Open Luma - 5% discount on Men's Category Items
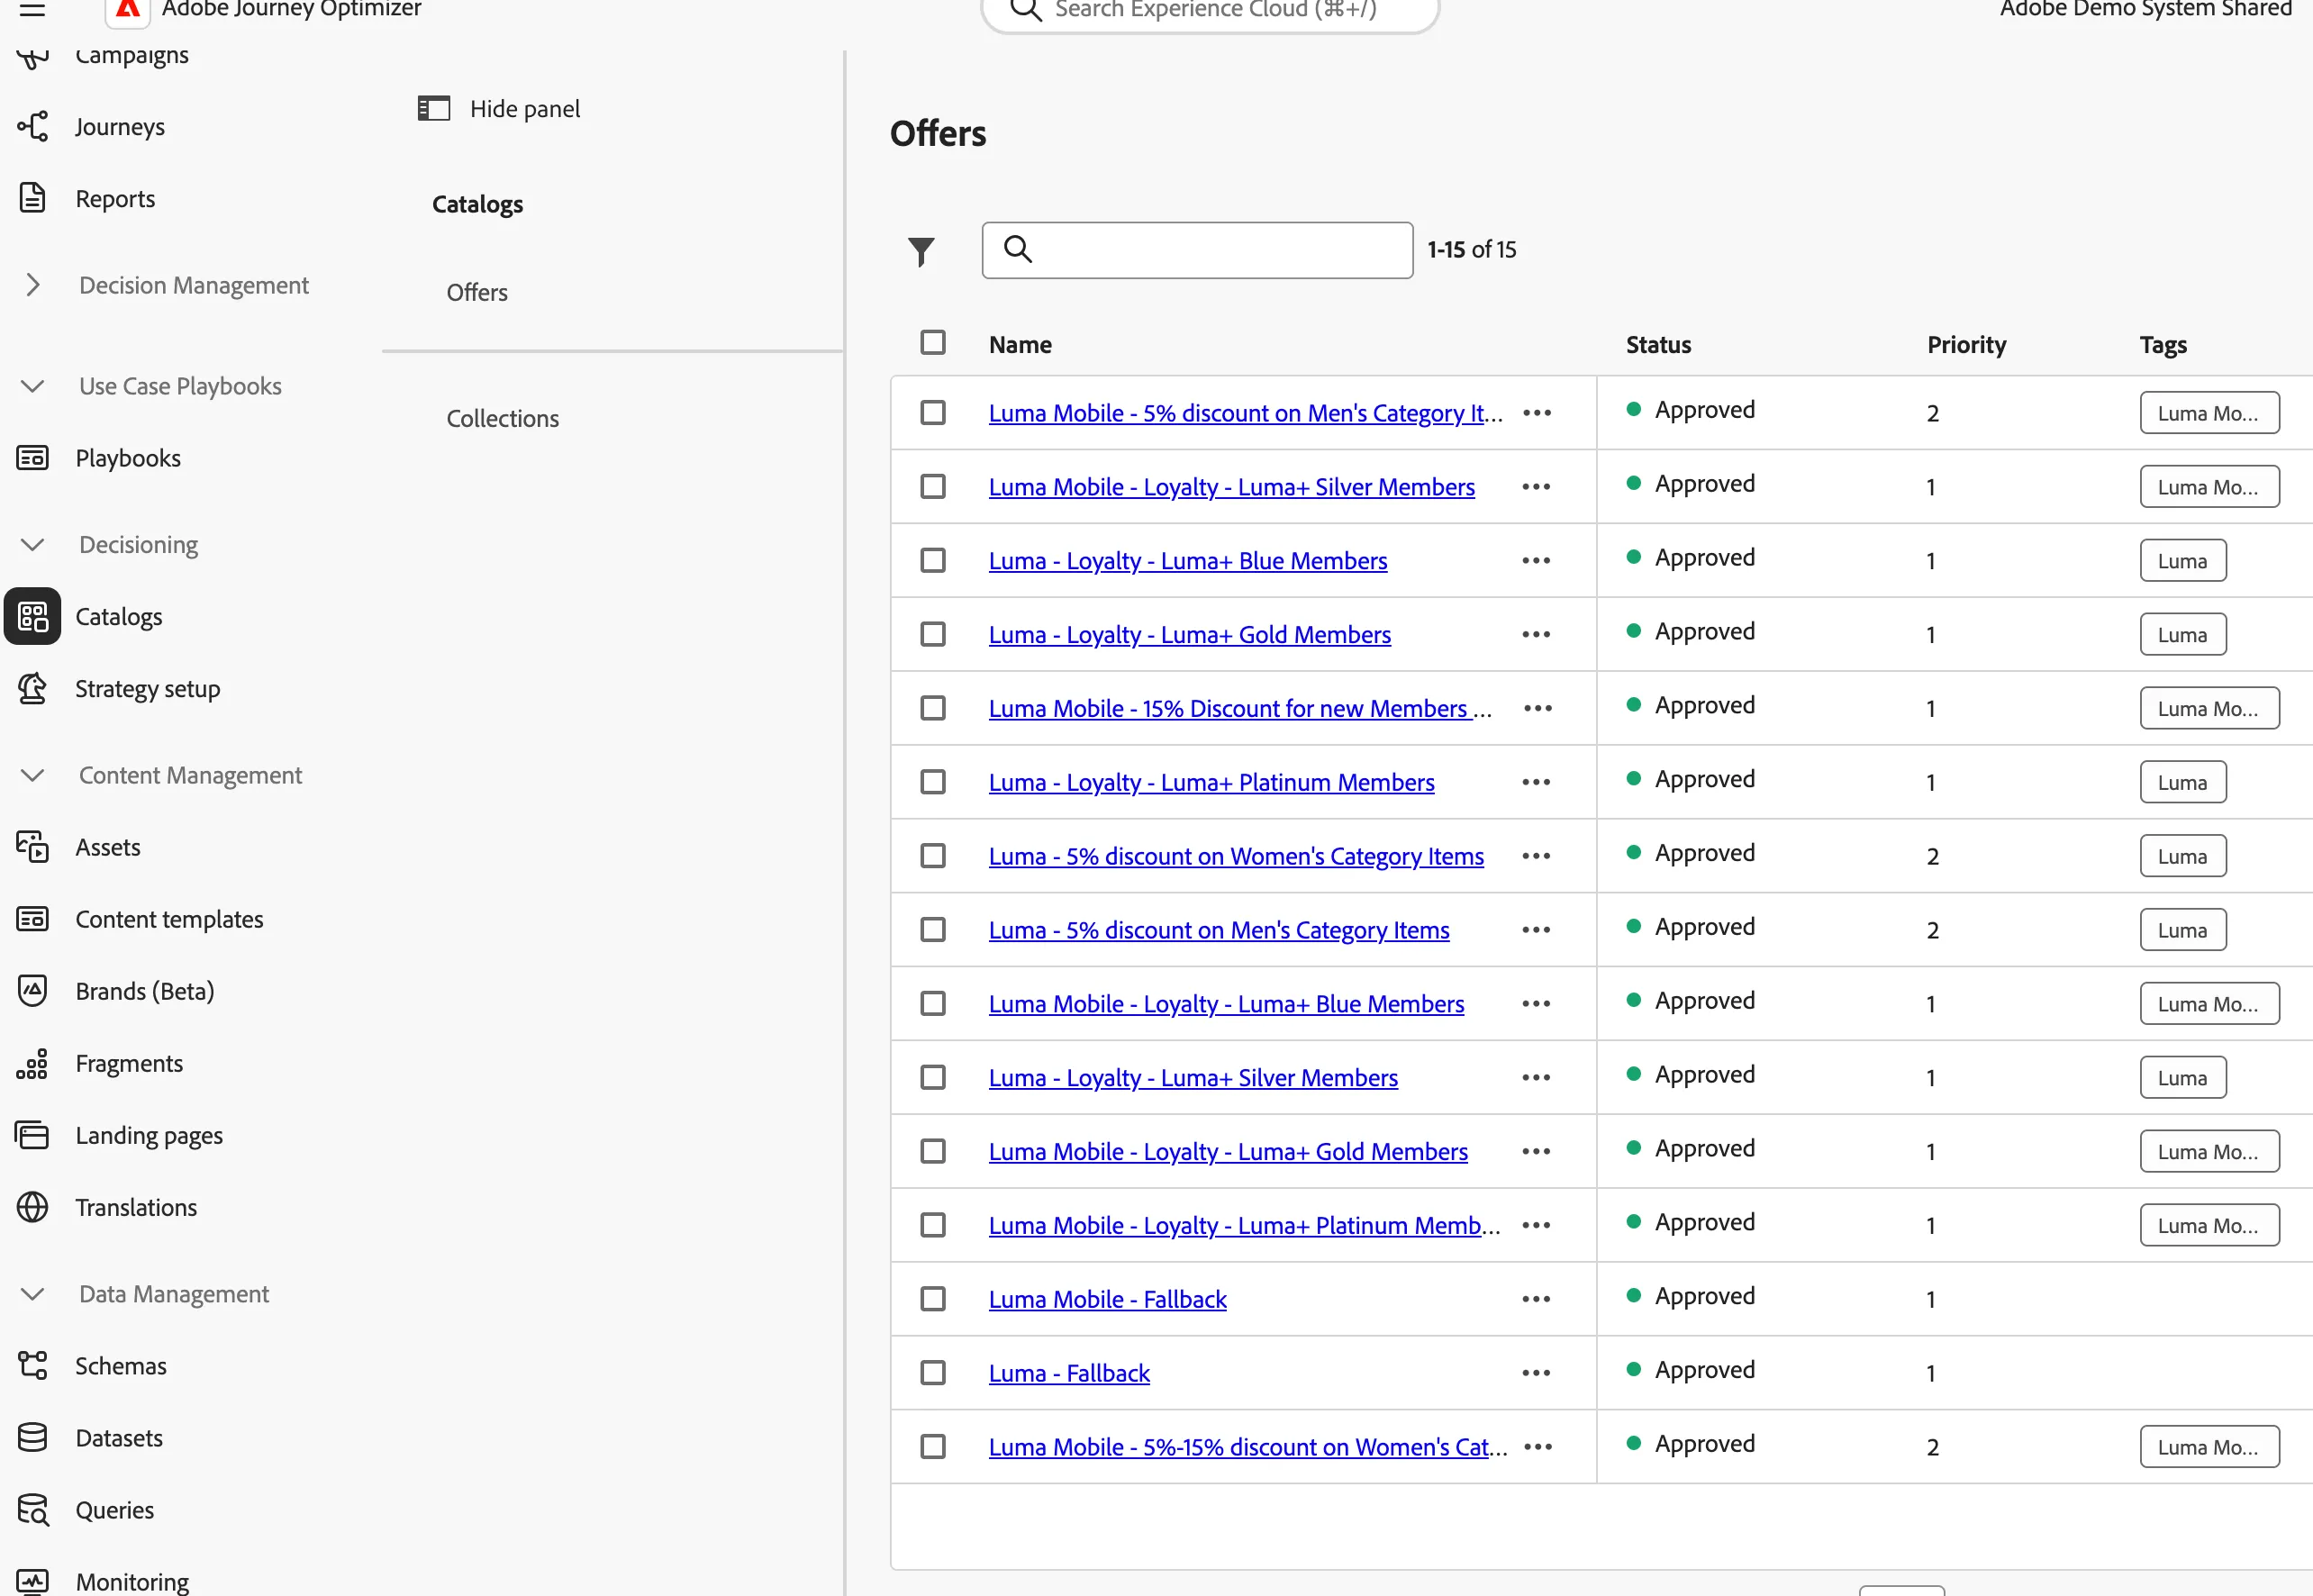This screenshot has width=2313, height=1596. click(1218, 929)
